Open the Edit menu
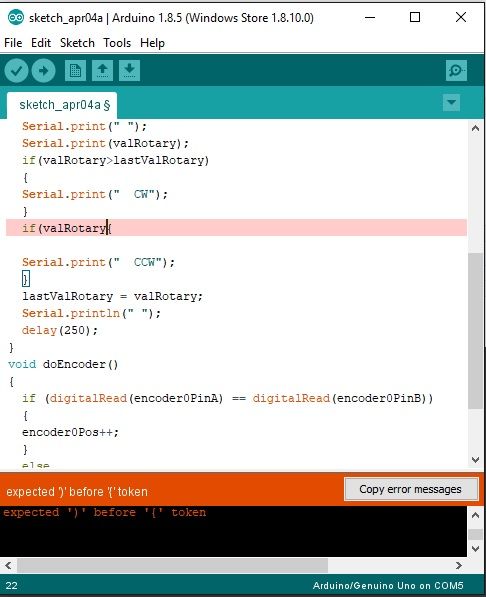Screen dimensions: 486x597 [41, 43]
